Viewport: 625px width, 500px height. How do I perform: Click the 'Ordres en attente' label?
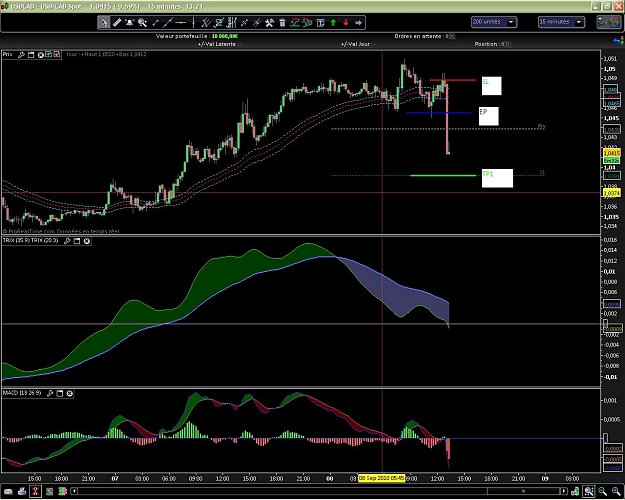click(418, 36)
